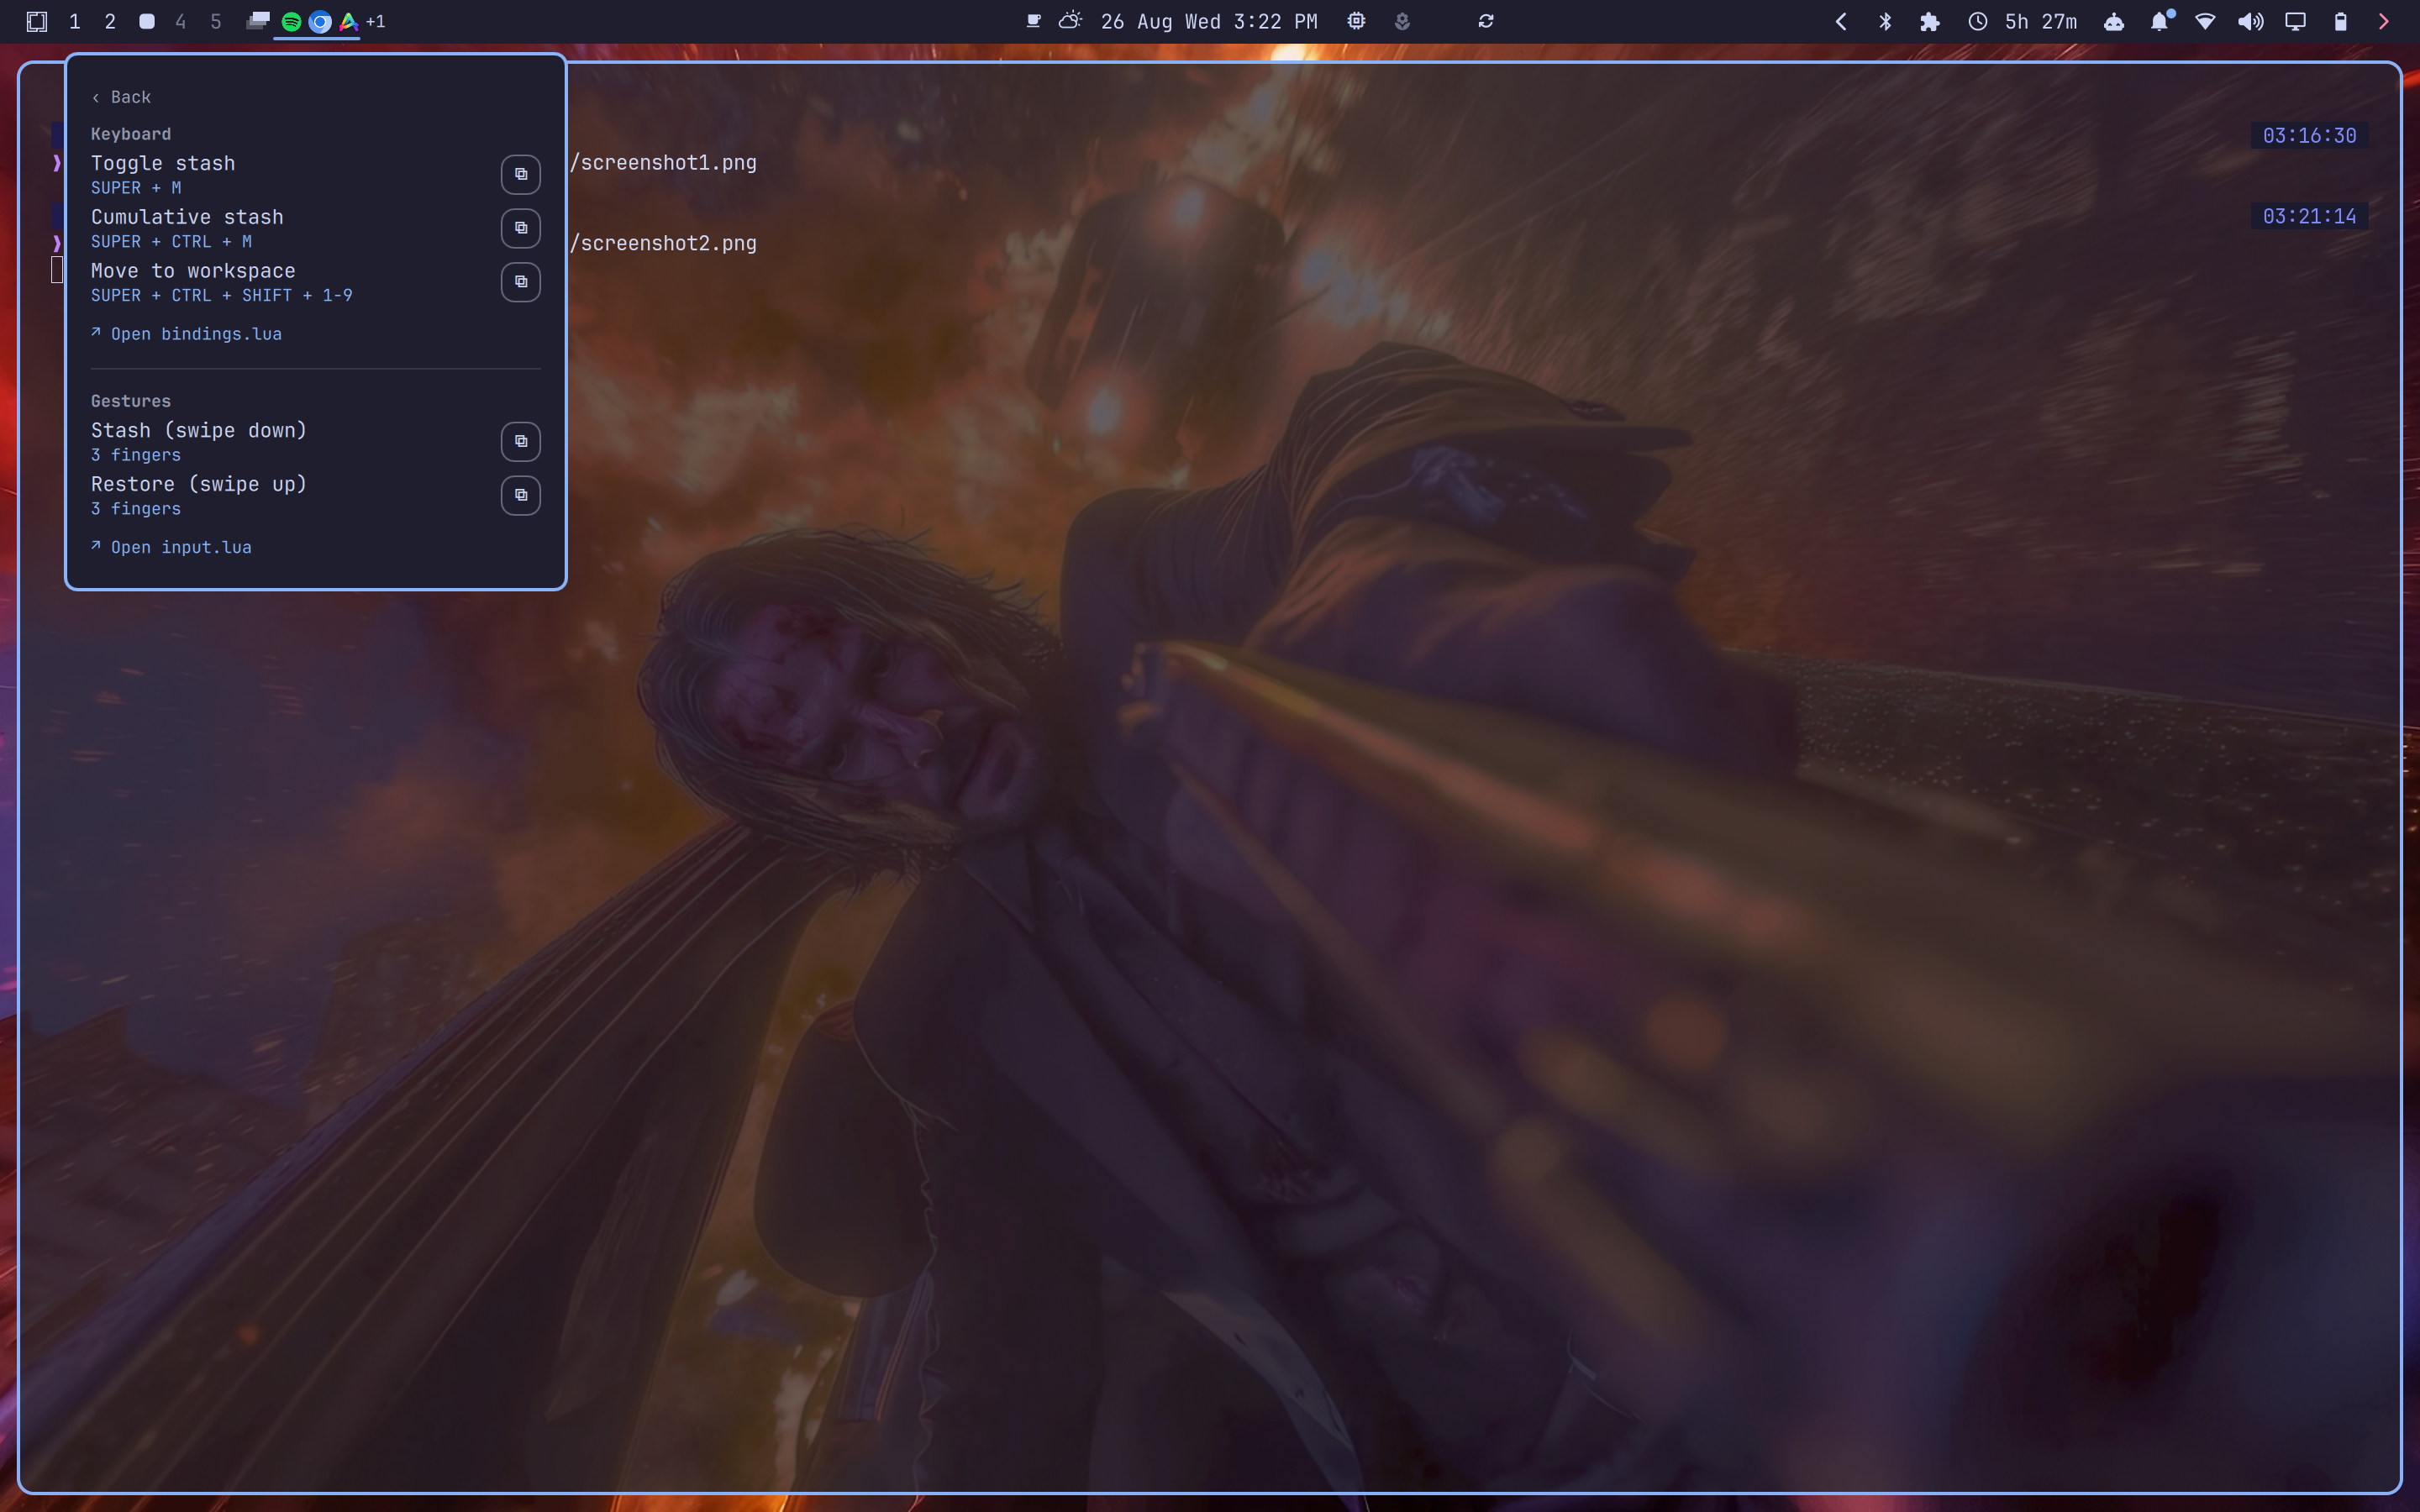Switch to workspace 5
This screenshot has width=2420, height=1512.
[x=216, y=21]
